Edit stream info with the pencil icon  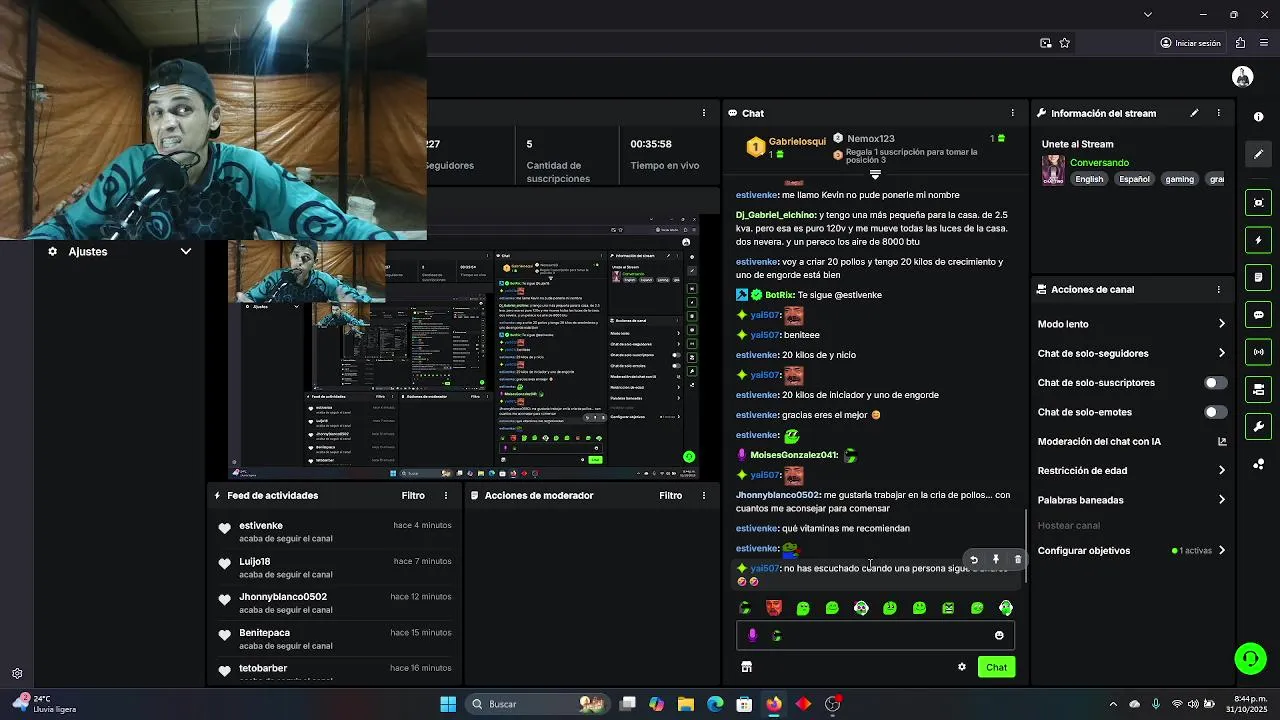1194,113
